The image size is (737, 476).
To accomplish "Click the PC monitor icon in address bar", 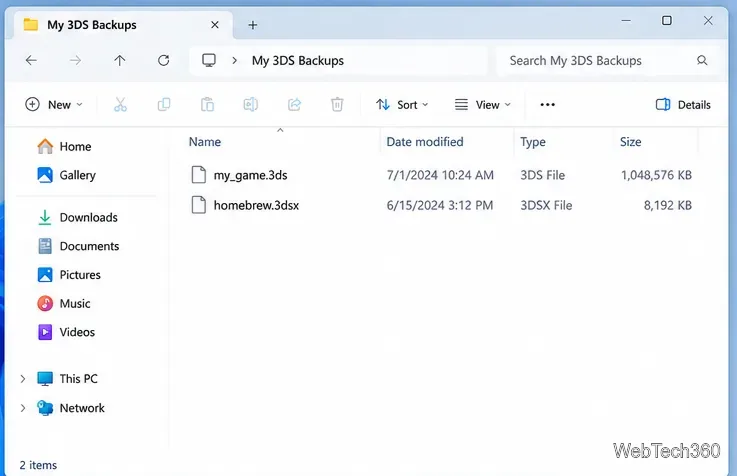I will 209,60.
